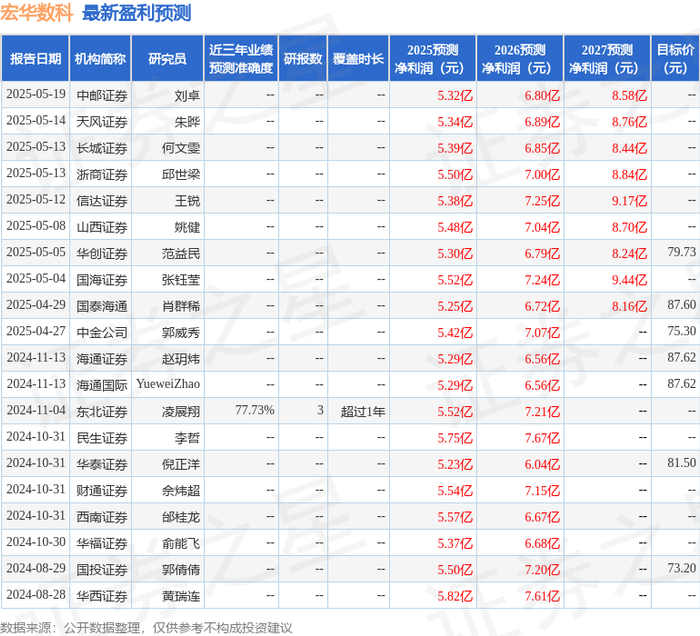Select the 华西证券 institution cell

point(102,595)
